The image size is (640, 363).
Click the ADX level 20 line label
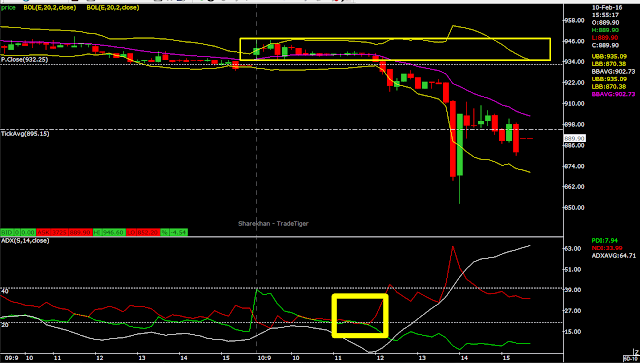[x=4, y=325]
